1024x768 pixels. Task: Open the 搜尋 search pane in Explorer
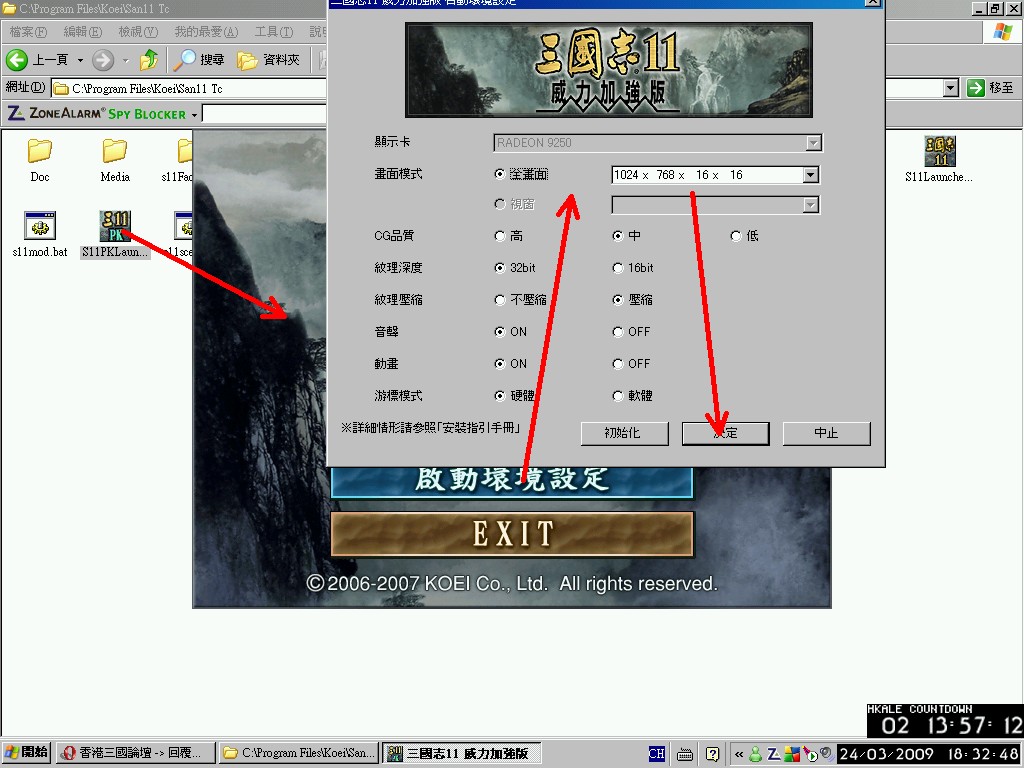click(199, 60)
